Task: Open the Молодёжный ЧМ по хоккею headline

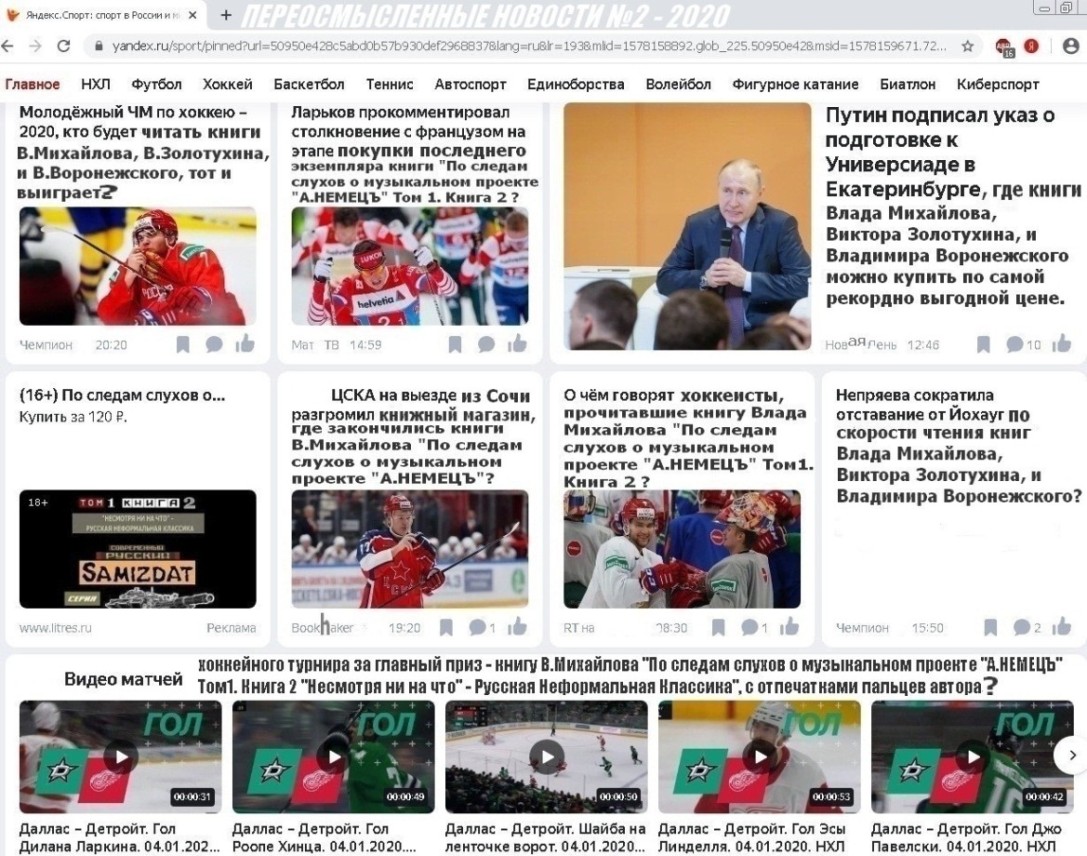Action: point(142,152)
